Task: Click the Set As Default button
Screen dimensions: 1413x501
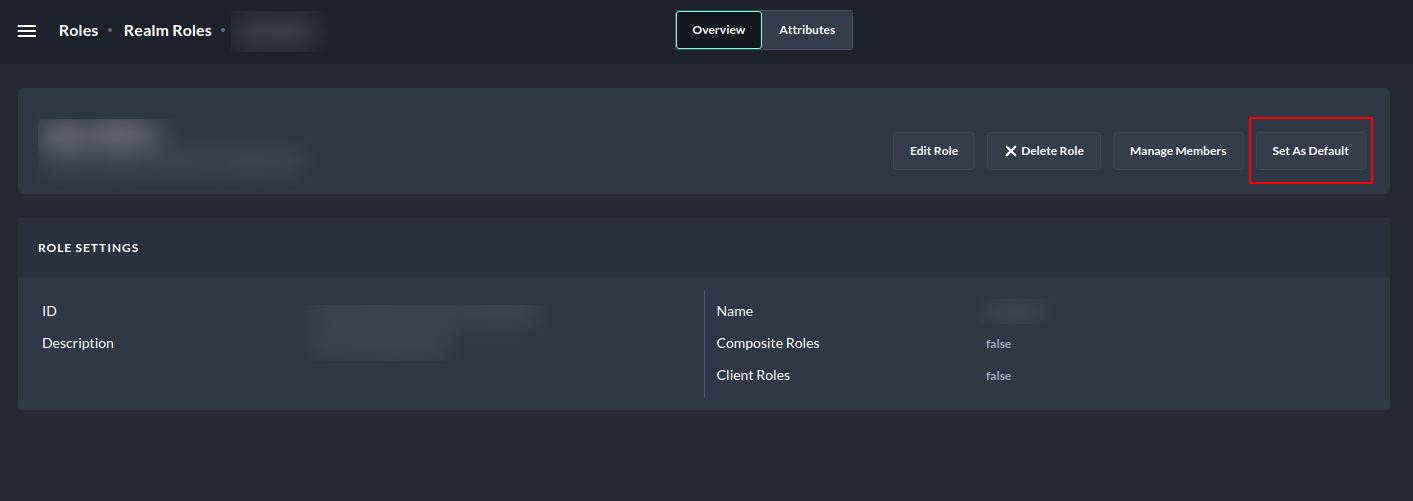Action: [1310, 151]
